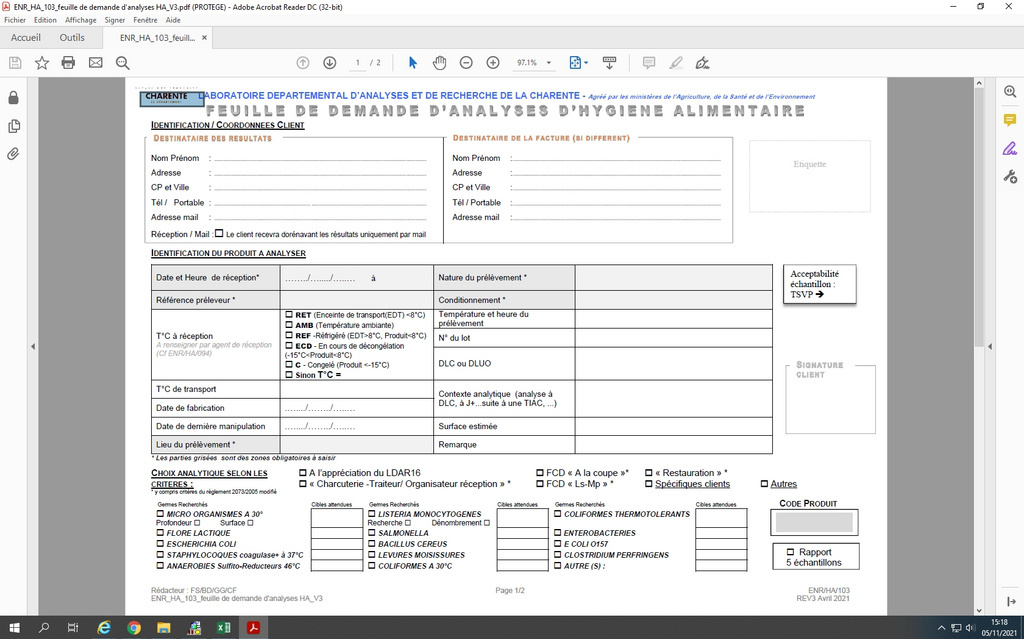This screenshot has height=639, width=1024.
Task: Zoom out with minus icon
Action: point(466,63)
